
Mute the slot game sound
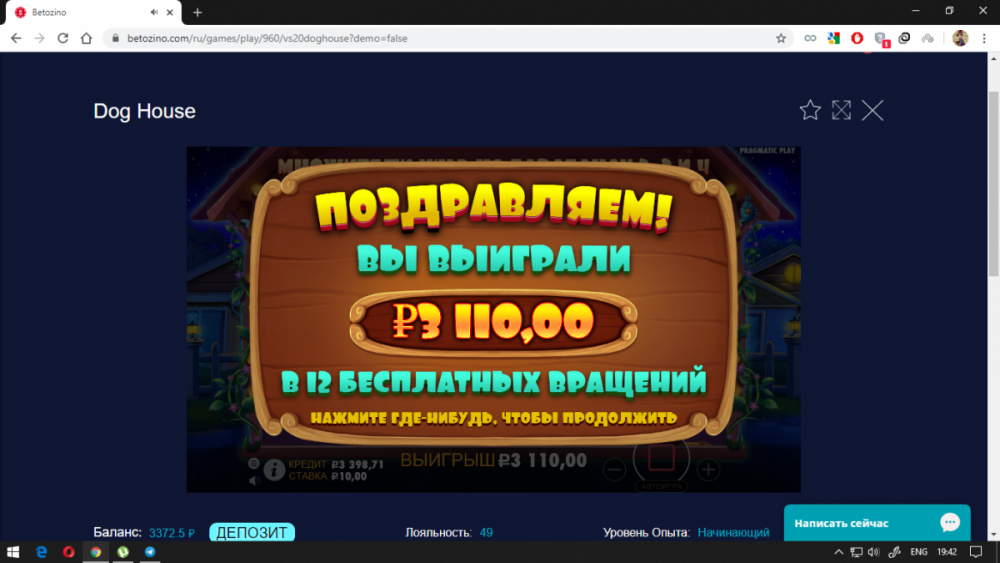tap(254, 481)
